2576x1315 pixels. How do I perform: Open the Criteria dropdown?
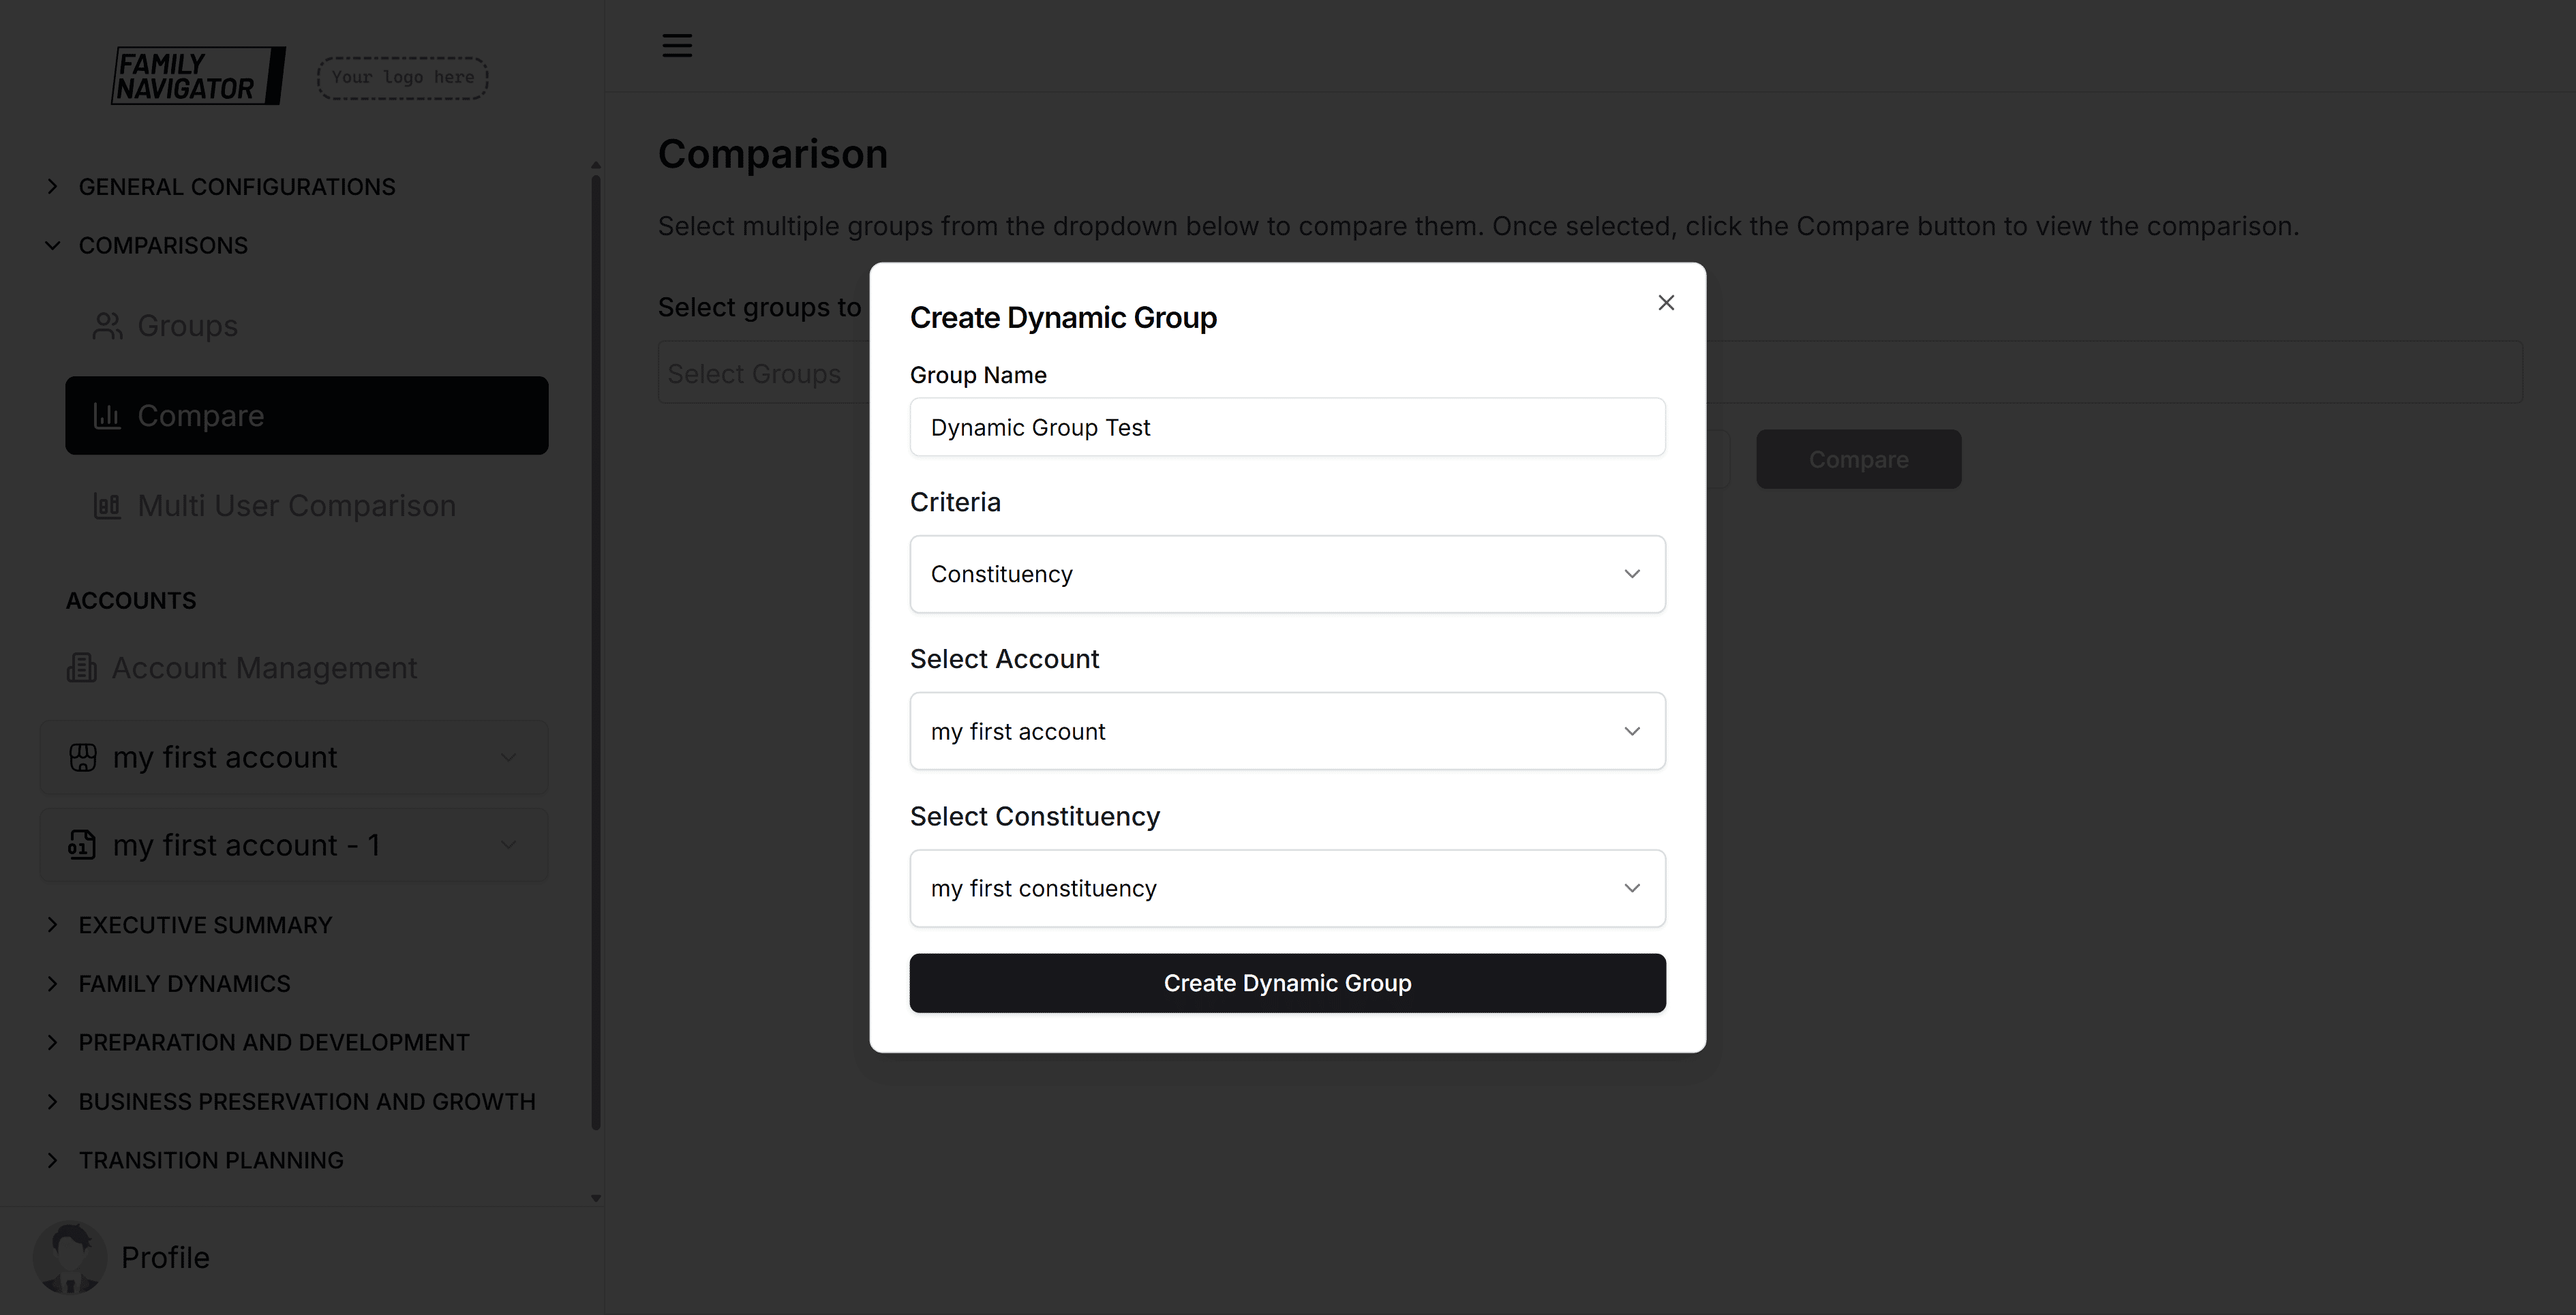click(1287, 574)
